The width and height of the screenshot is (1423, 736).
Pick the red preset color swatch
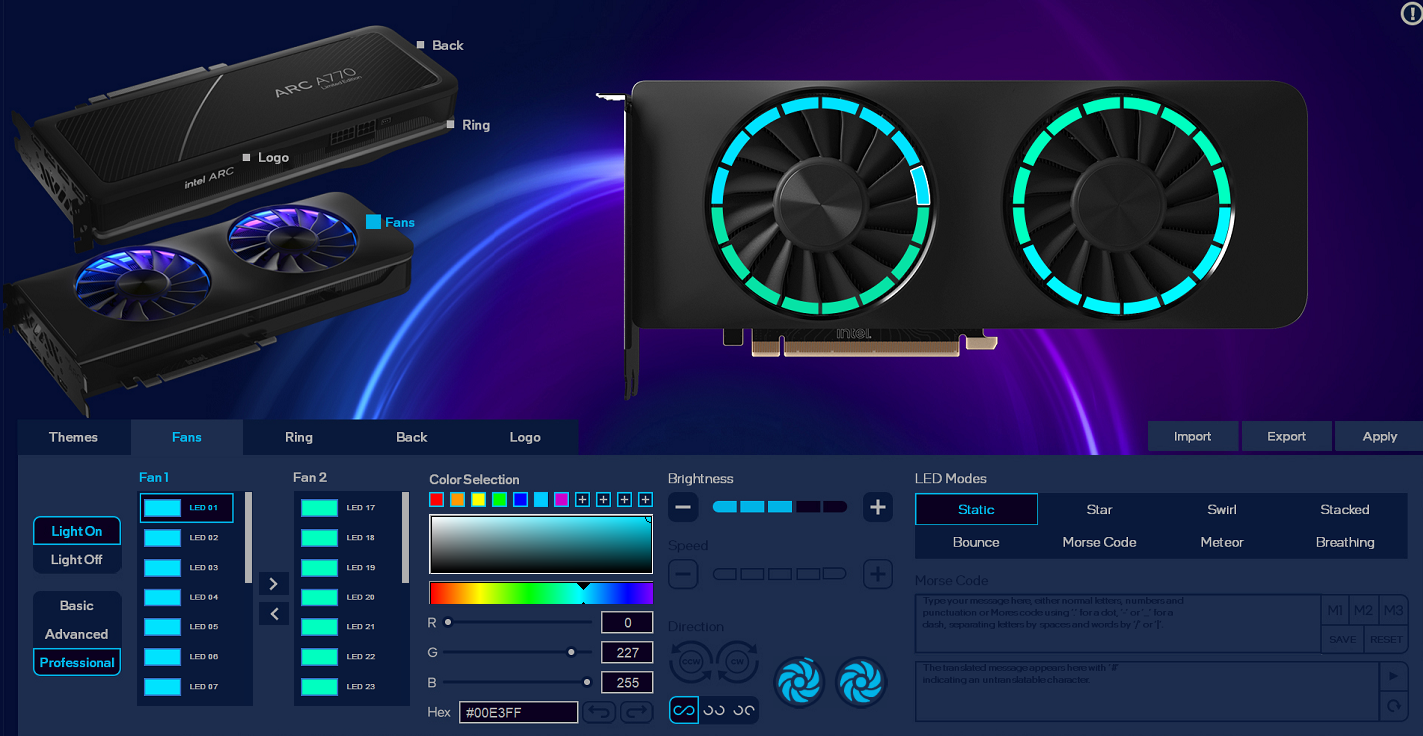(x=436, y=499)
